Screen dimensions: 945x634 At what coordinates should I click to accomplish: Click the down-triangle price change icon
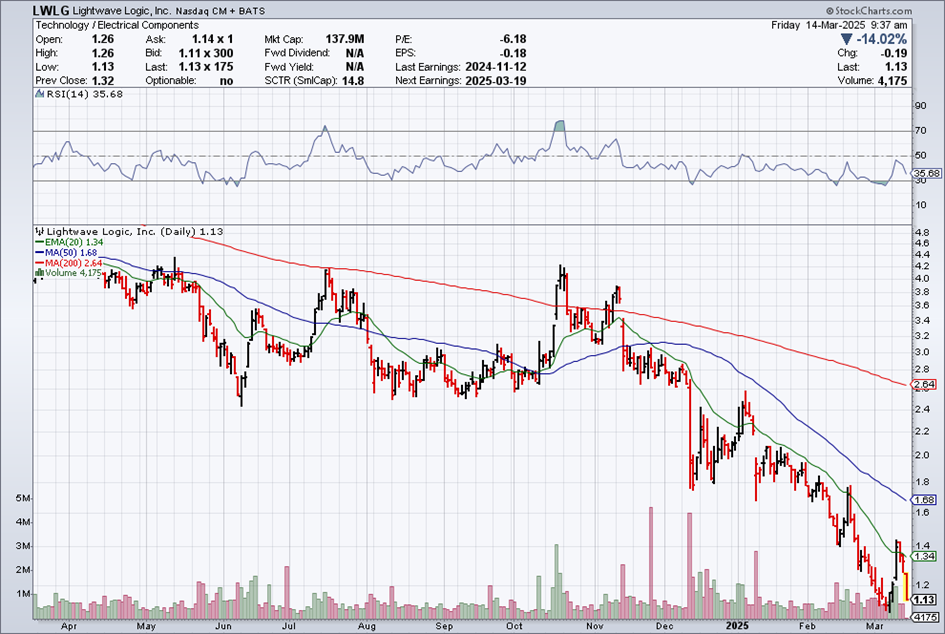pos(846,40)
